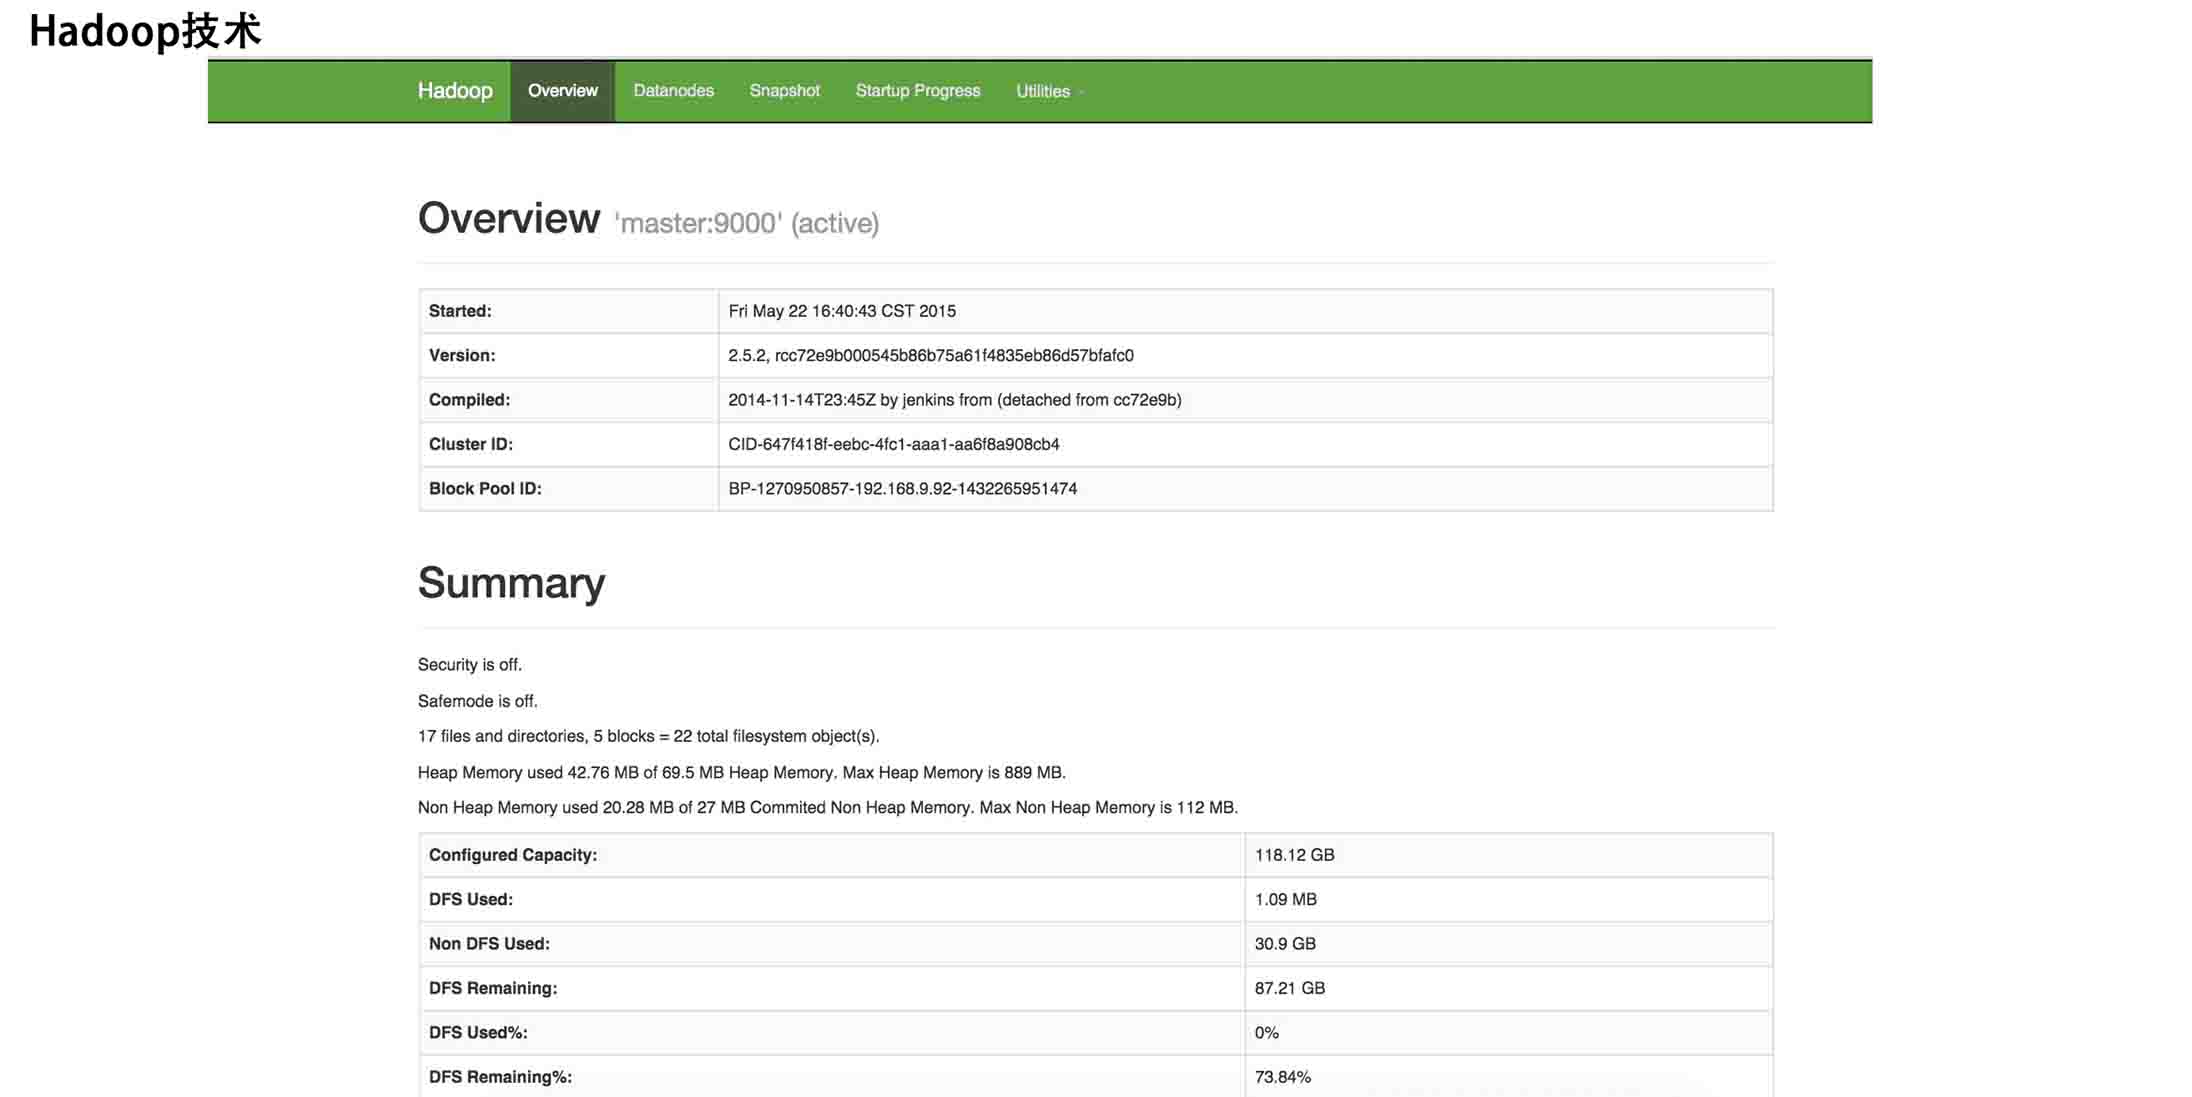This screenshot has height=1097, width=2192.
Task: Click the Summary section heading
Action: tap(511, 583)
